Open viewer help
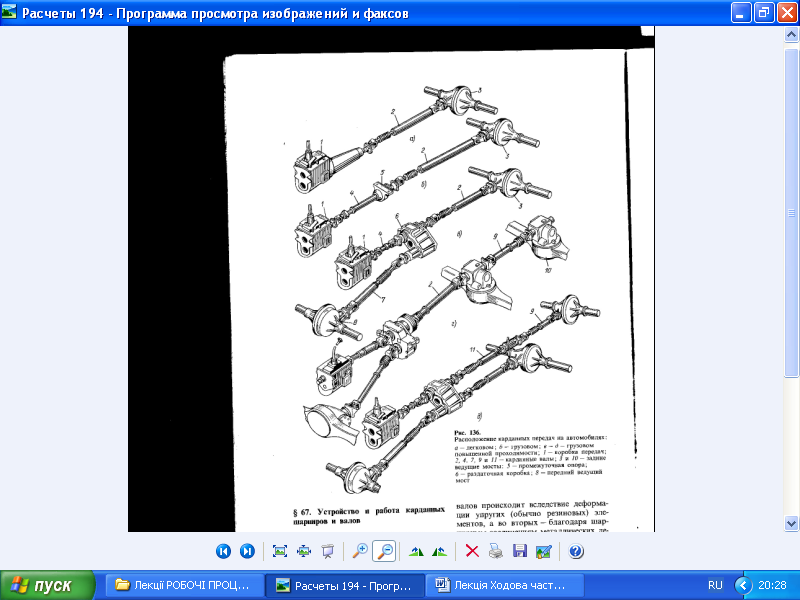 tap(576, 551)
